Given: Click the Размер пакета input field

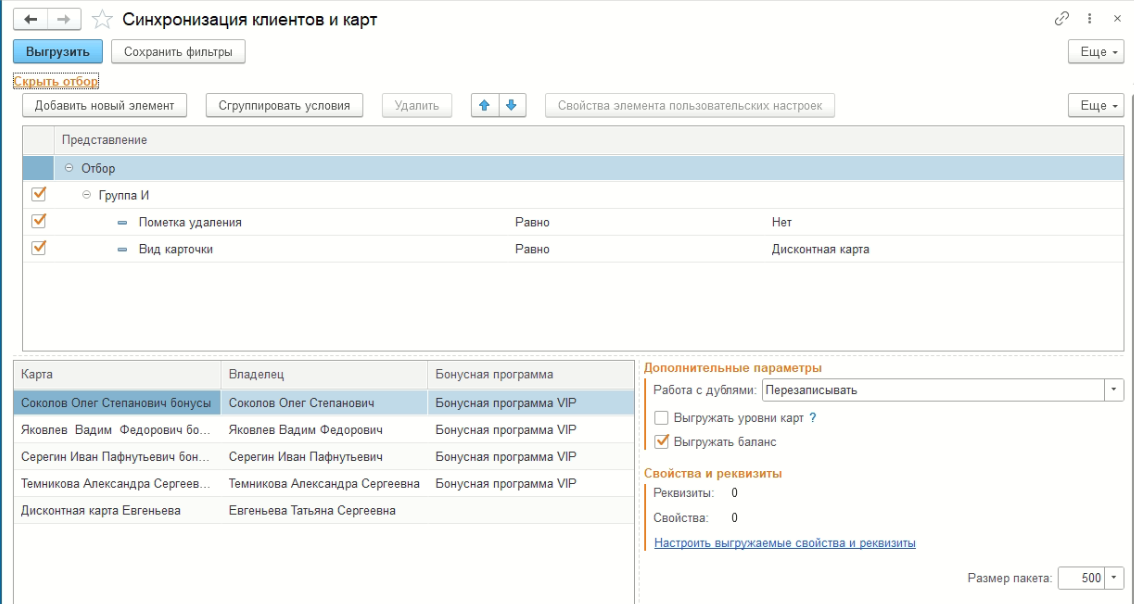Looking at the screenshot, I should [x=1080, y=578].
